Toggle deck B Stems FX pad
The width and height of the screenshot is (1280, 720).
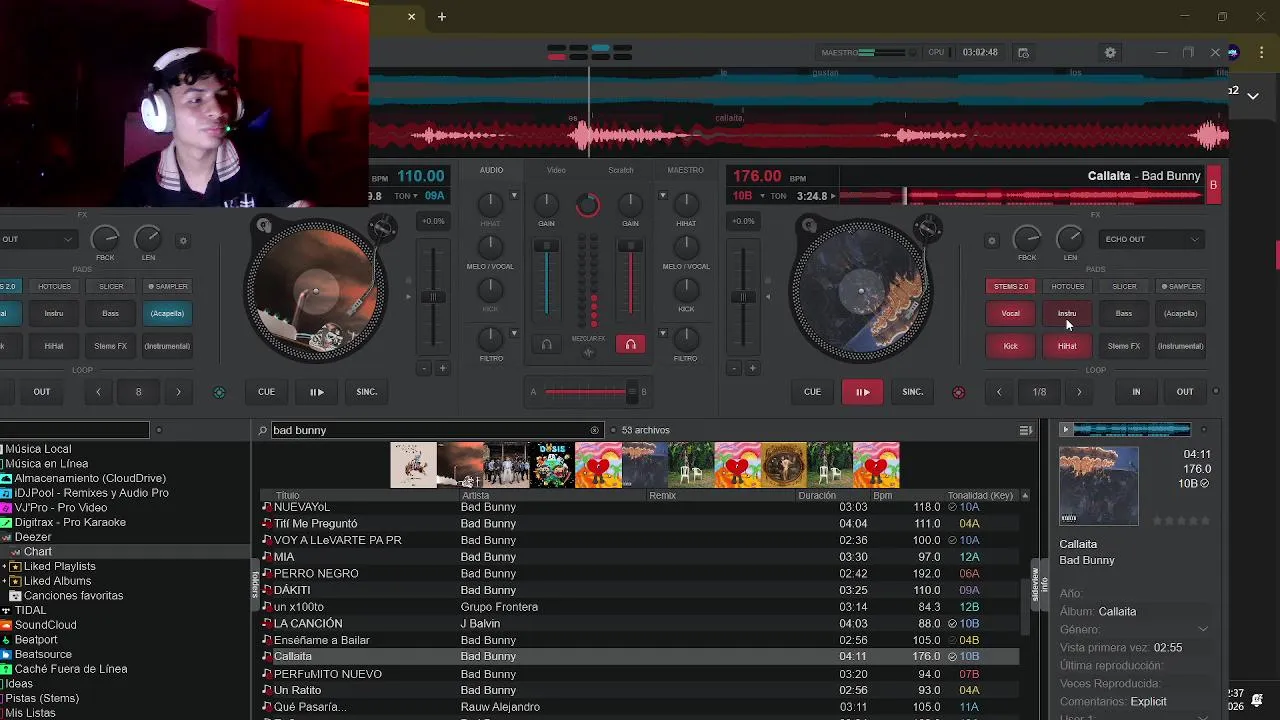coord(1124,347)
